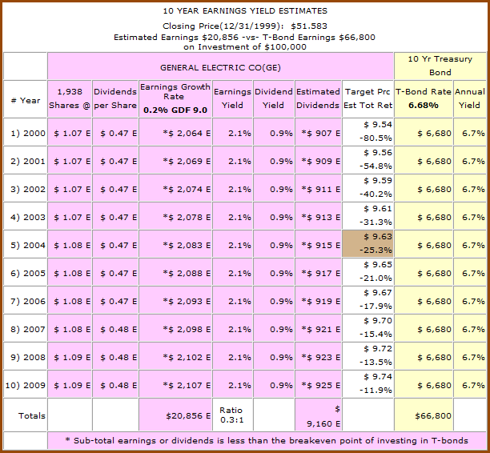Click the 0.2% GDF 9.0 value
Image resolution: width=490 pixels, height=453 pixels.
pos(175,110)
